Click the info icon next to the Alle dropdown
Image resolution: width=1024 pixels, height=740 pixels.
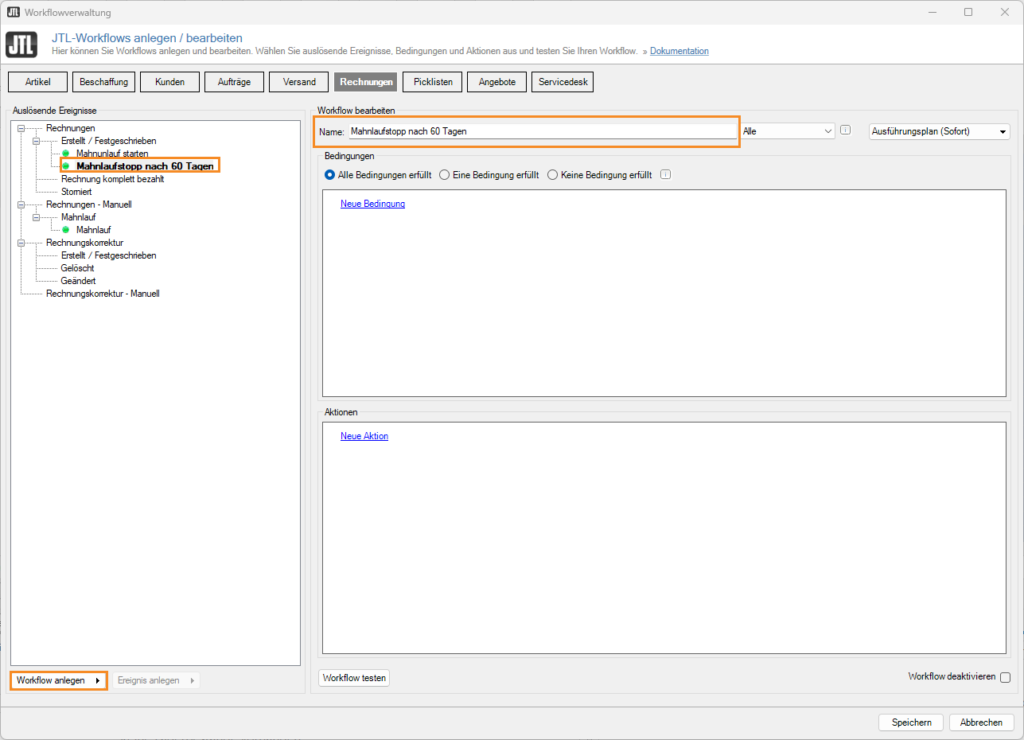coord(845,131)
